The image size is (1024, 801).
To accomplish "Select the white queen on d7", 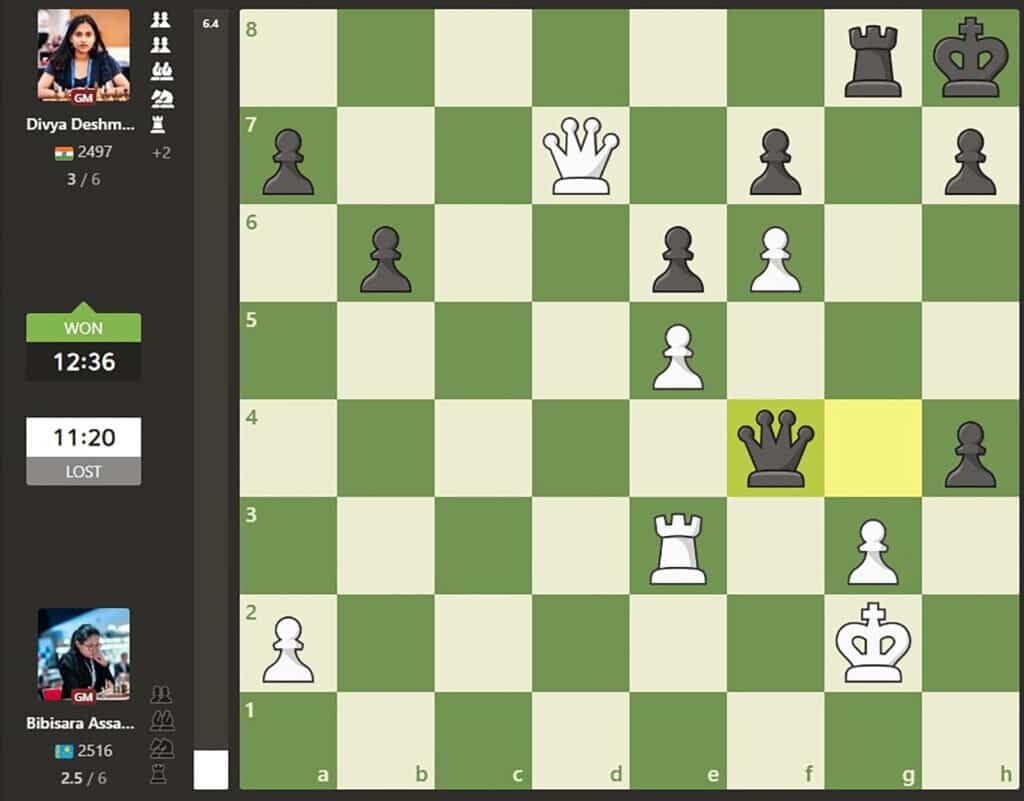I will pos(582,155).
